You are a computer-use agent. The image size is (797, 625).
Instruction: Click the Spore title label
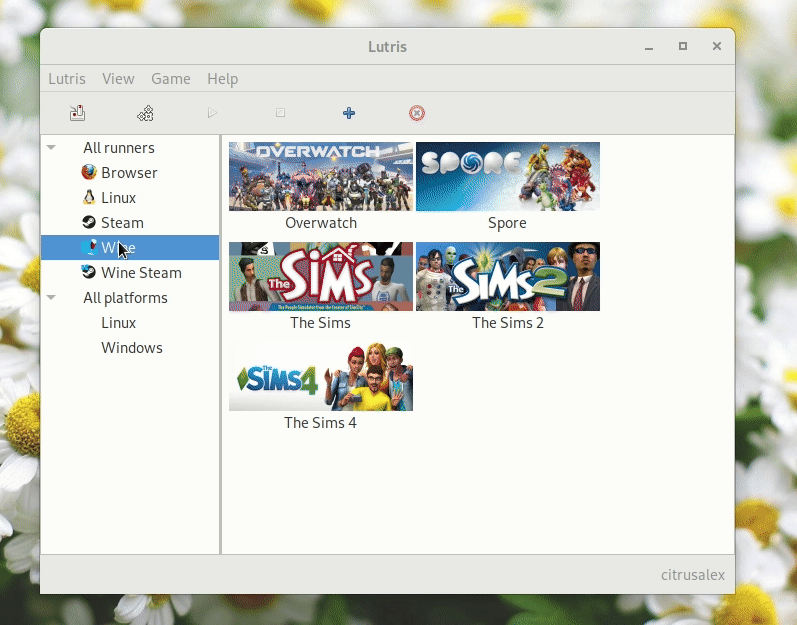[507, 223]
